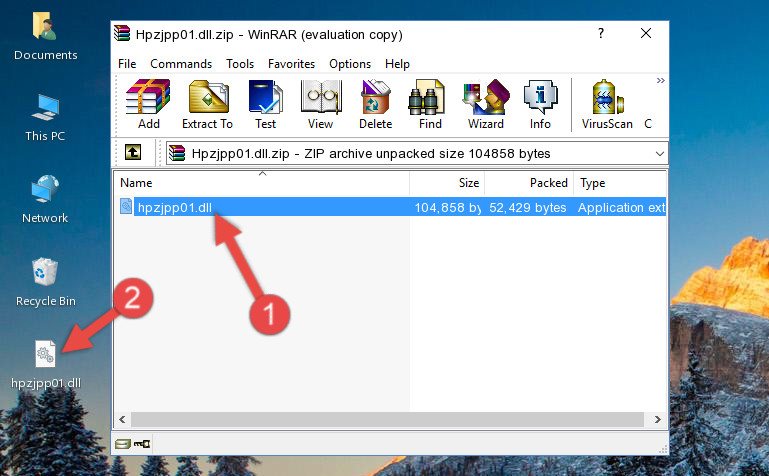Click the key password icon in status bar
769x476 pixels.
142,444
